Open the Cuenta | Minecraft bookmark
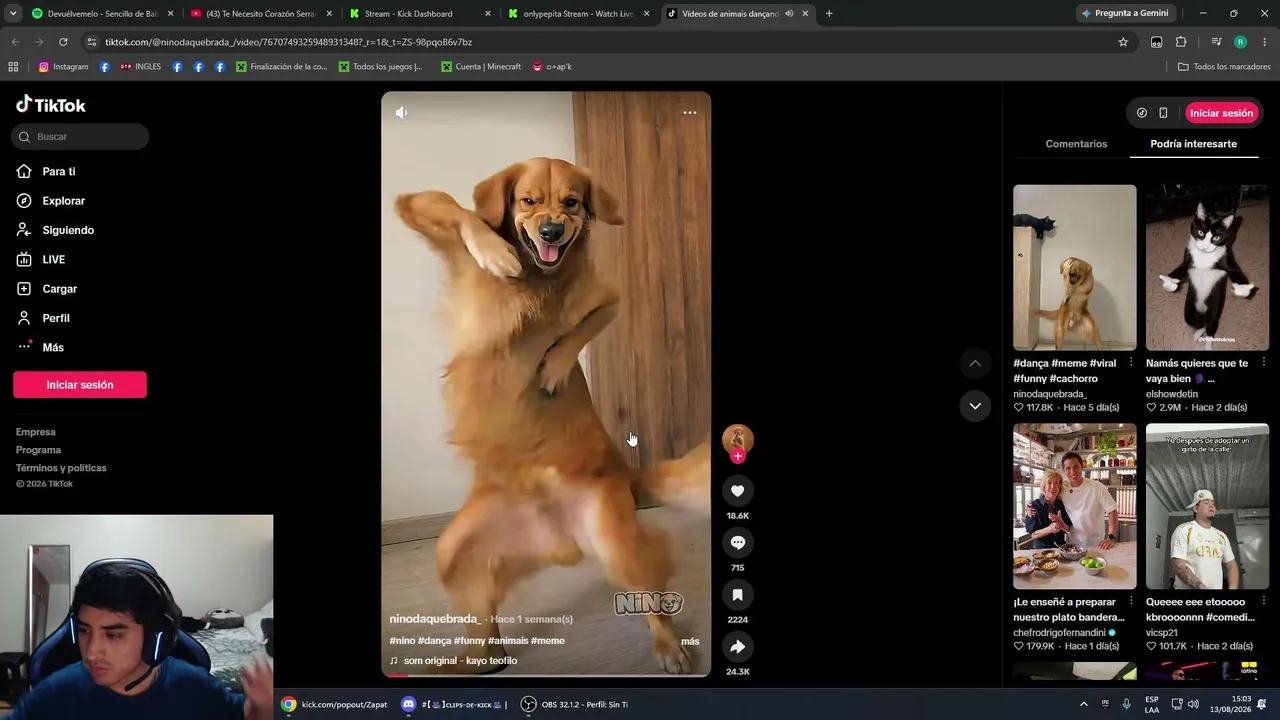The height and width of the screenshot is (720, 1280). click(481, 67)
